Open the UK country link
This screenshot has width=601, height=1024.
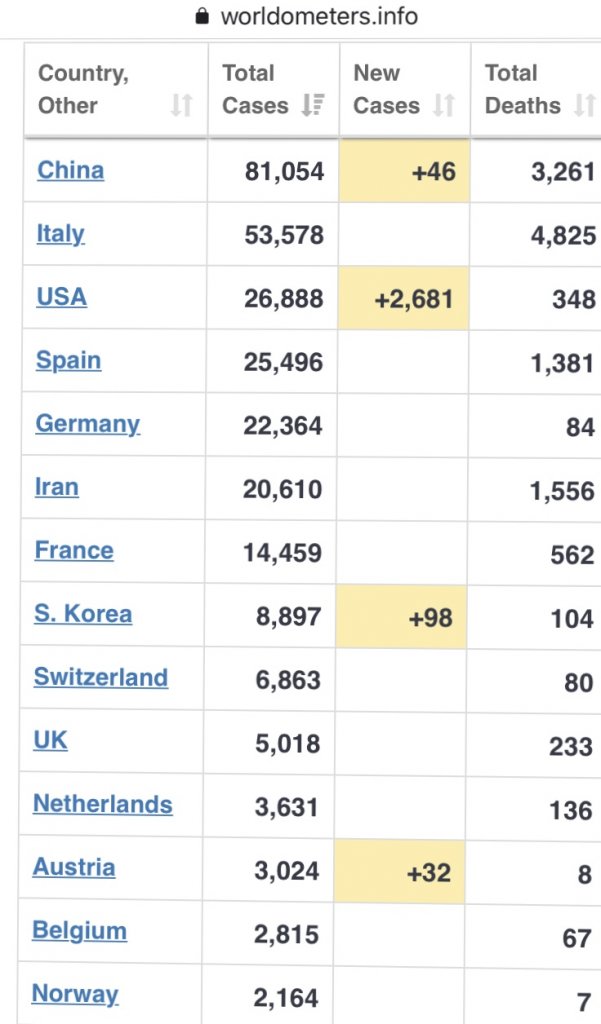(x=50, y=741)
